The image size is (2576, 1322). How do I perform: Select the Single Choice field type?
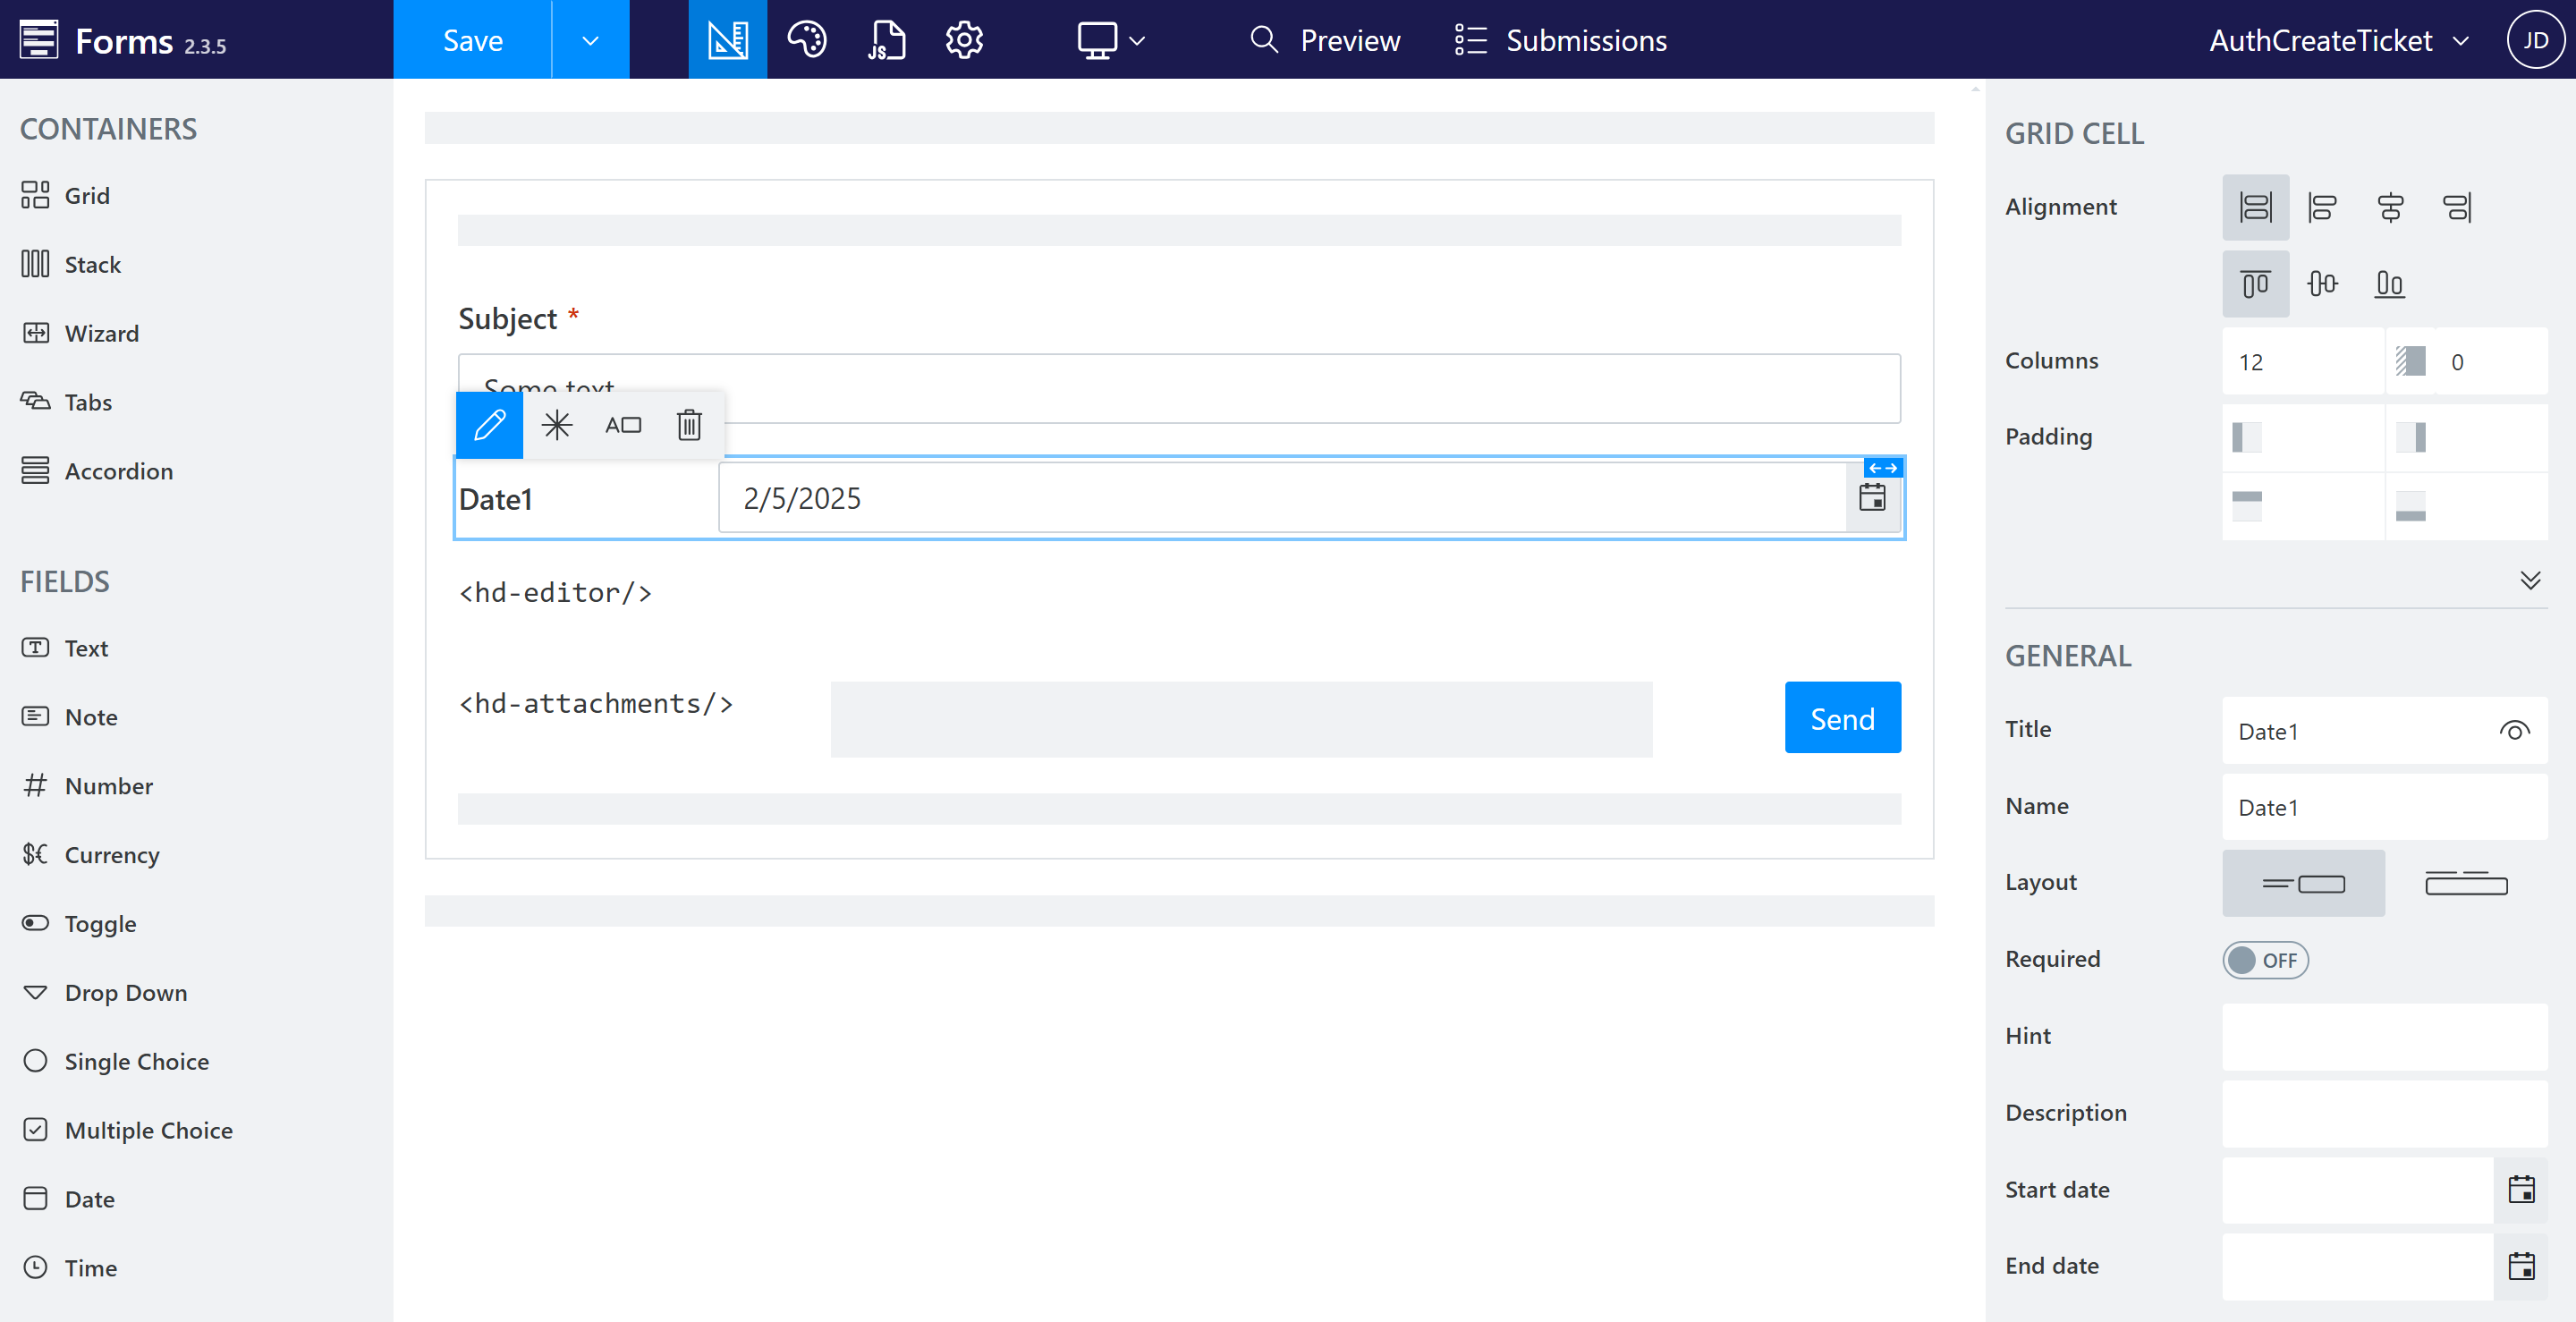pos(116,1061)
